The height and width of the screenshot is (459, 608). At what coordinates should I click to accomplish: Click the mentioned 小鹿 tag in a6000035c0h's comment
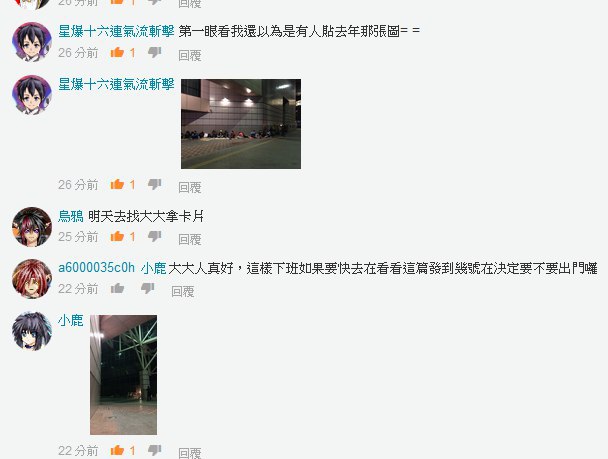point(154,268)
